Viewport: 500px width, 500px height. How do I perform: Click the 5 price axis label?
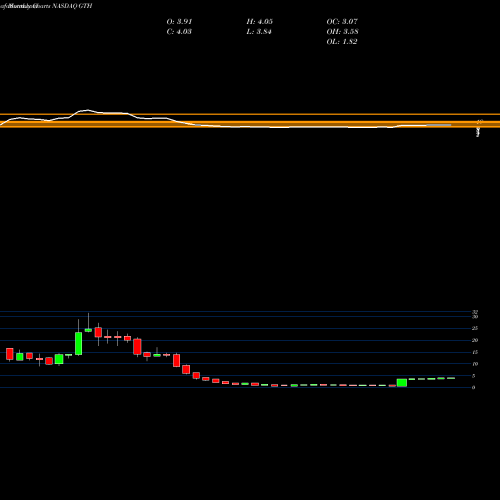pos(473,376)
